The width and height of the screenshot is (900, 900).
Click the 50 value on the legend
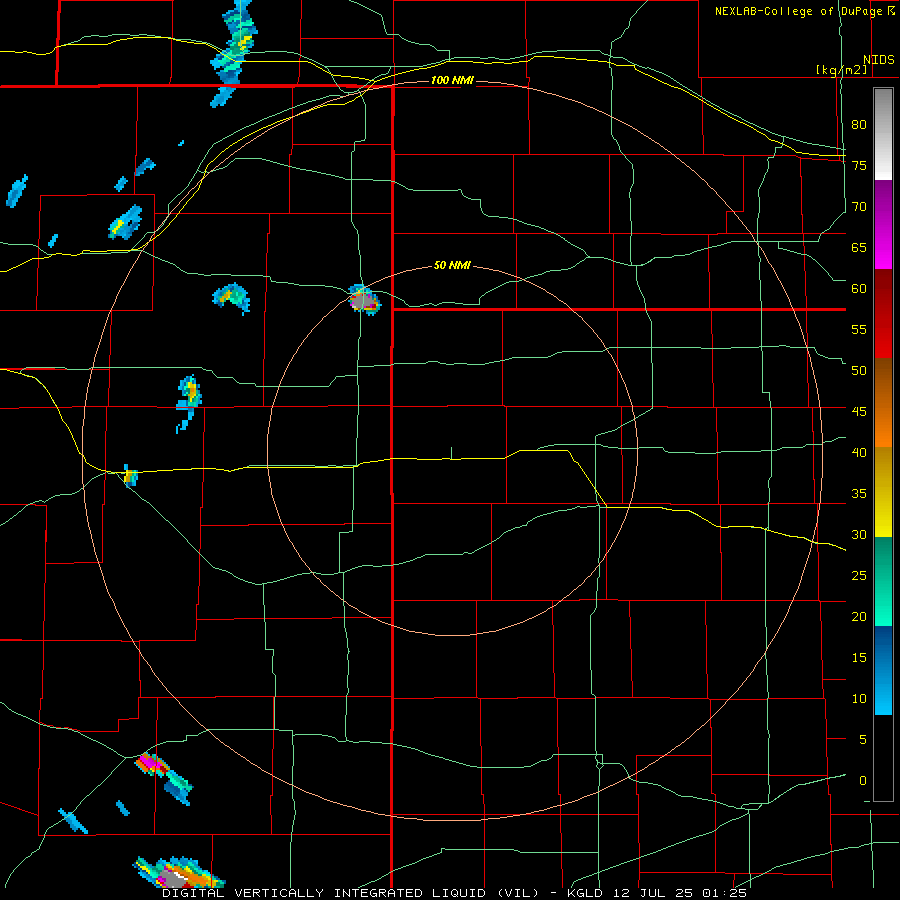[859, 371]
